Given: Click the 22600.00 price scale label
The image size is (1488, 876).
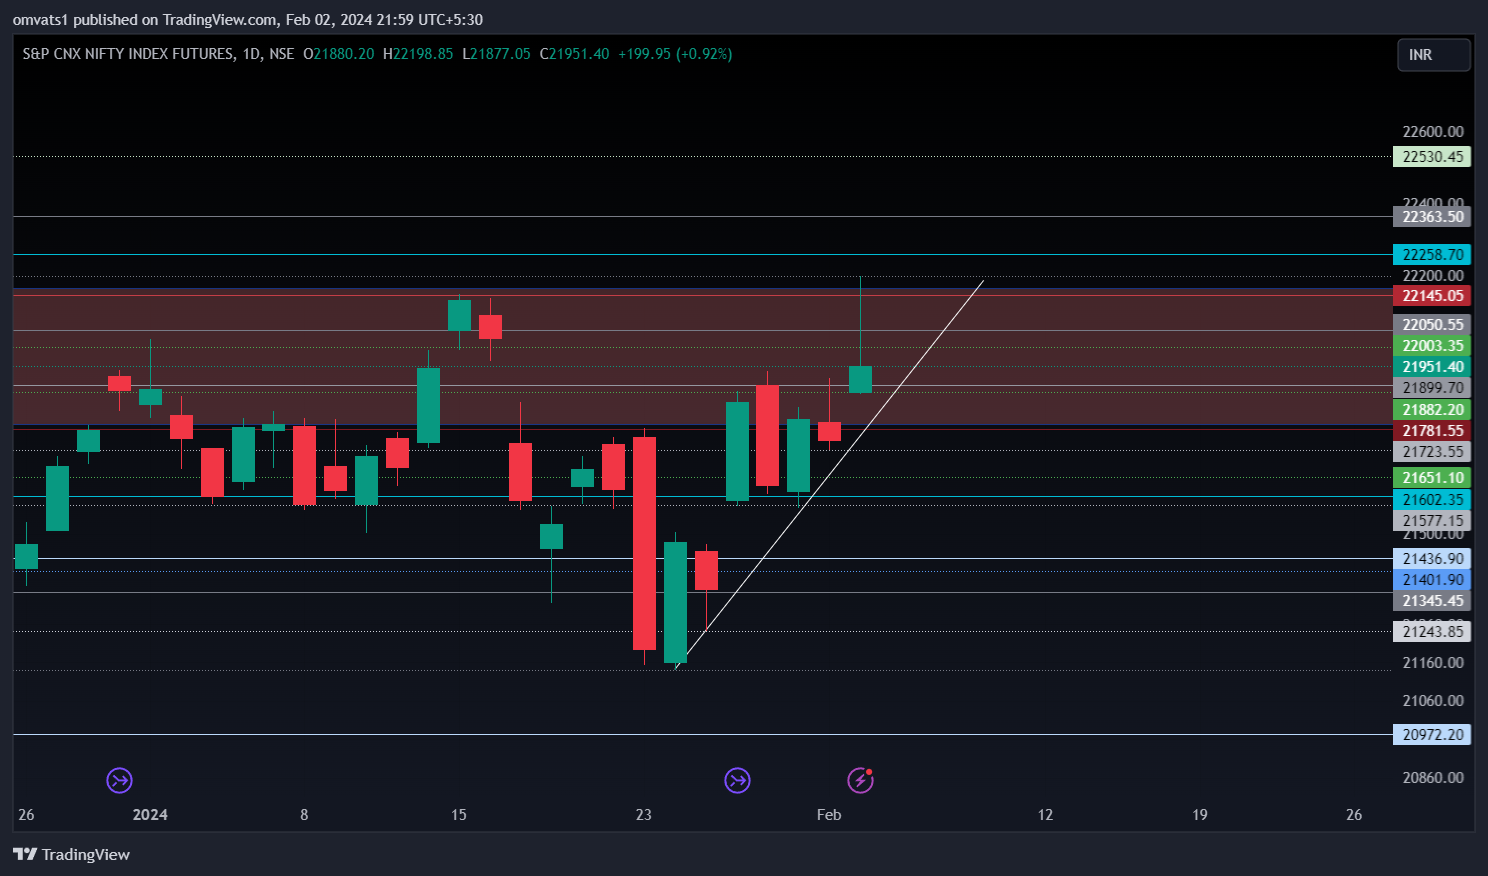Looking at the screenshot, I should (1433, 132).
